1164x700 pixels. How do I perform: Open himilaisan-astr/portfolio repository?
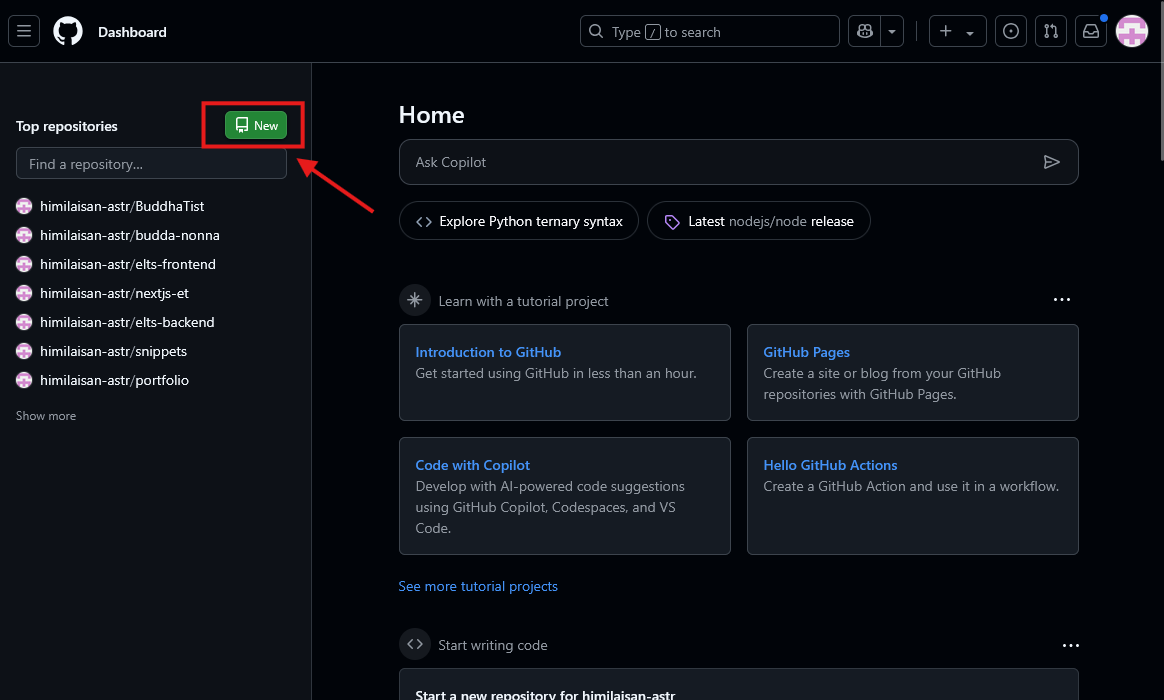[114, 380]
